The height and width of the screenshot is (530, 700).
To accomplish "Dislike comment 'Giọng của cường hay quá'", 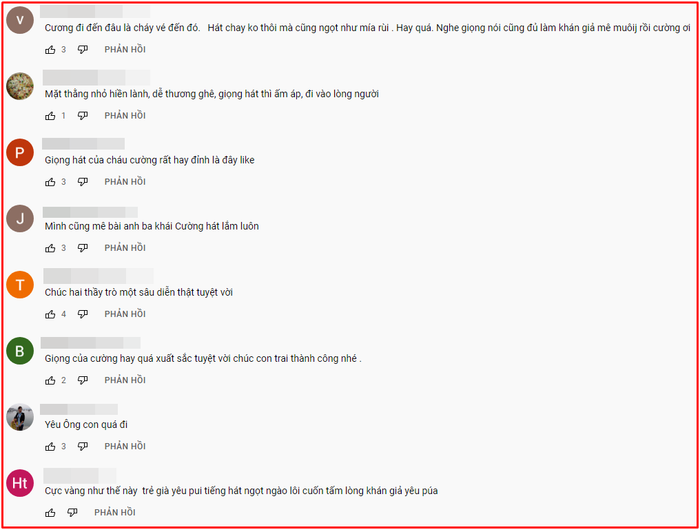I will 83,380.
